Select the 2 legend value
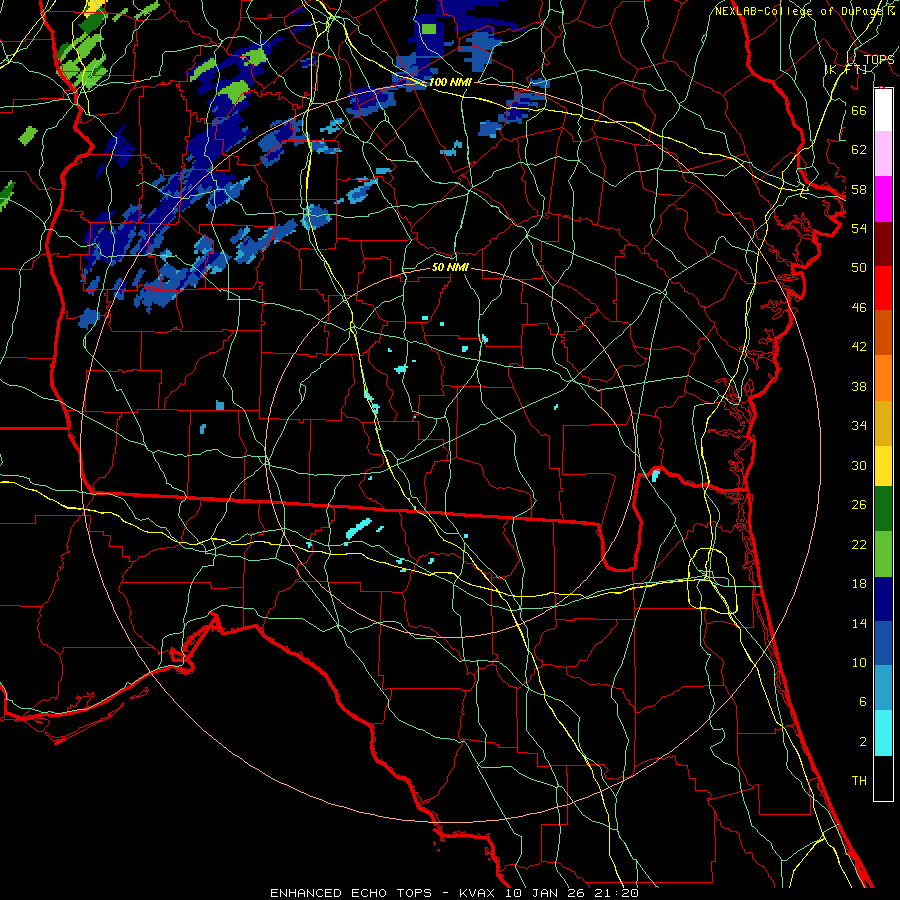The width and height of the screenshot is (900, 900). (862, 742)
